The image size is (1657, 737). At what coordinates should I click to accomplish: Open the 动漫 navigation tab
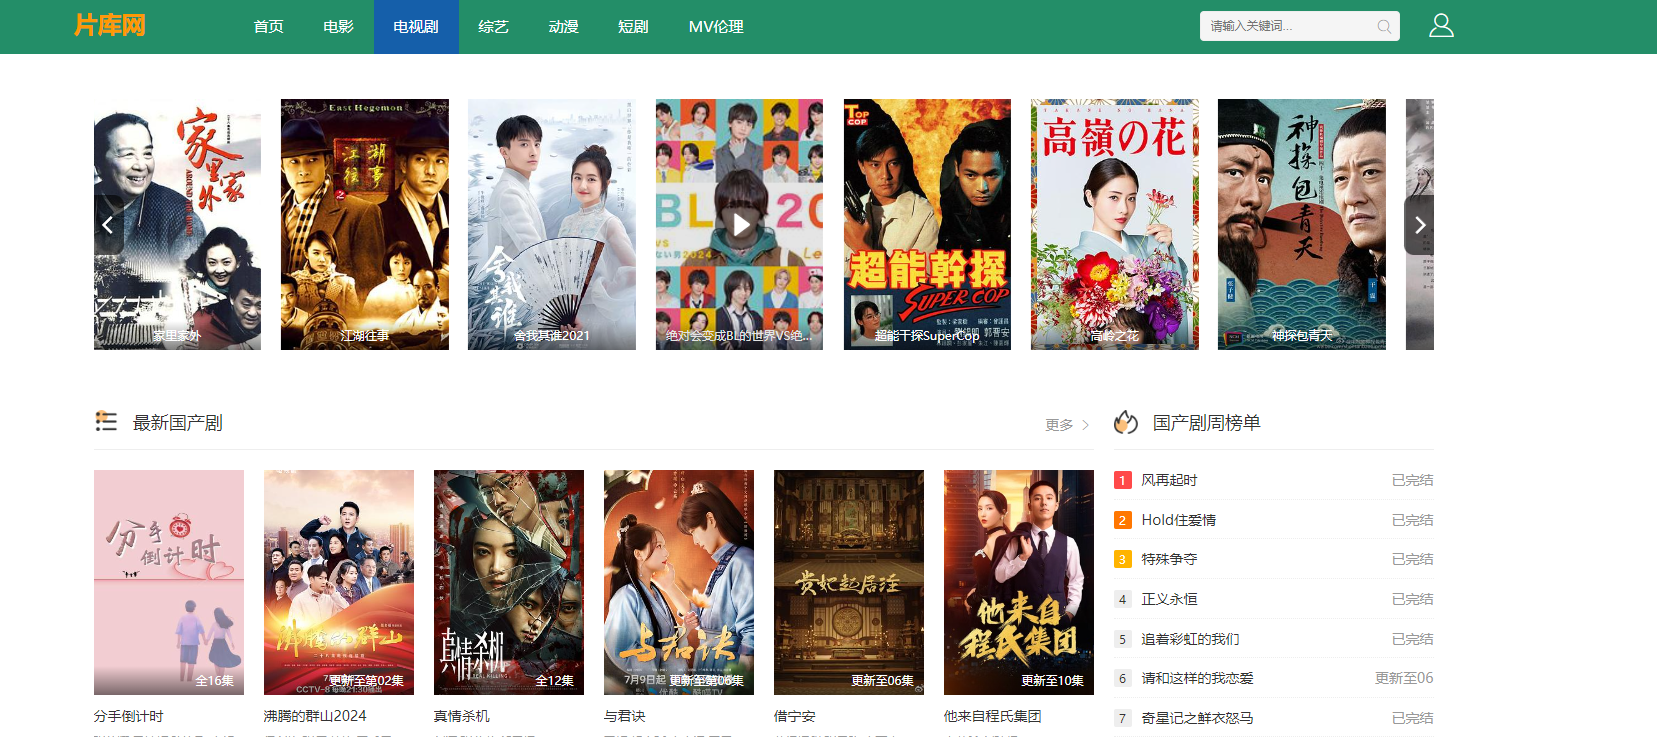(563, 26)
